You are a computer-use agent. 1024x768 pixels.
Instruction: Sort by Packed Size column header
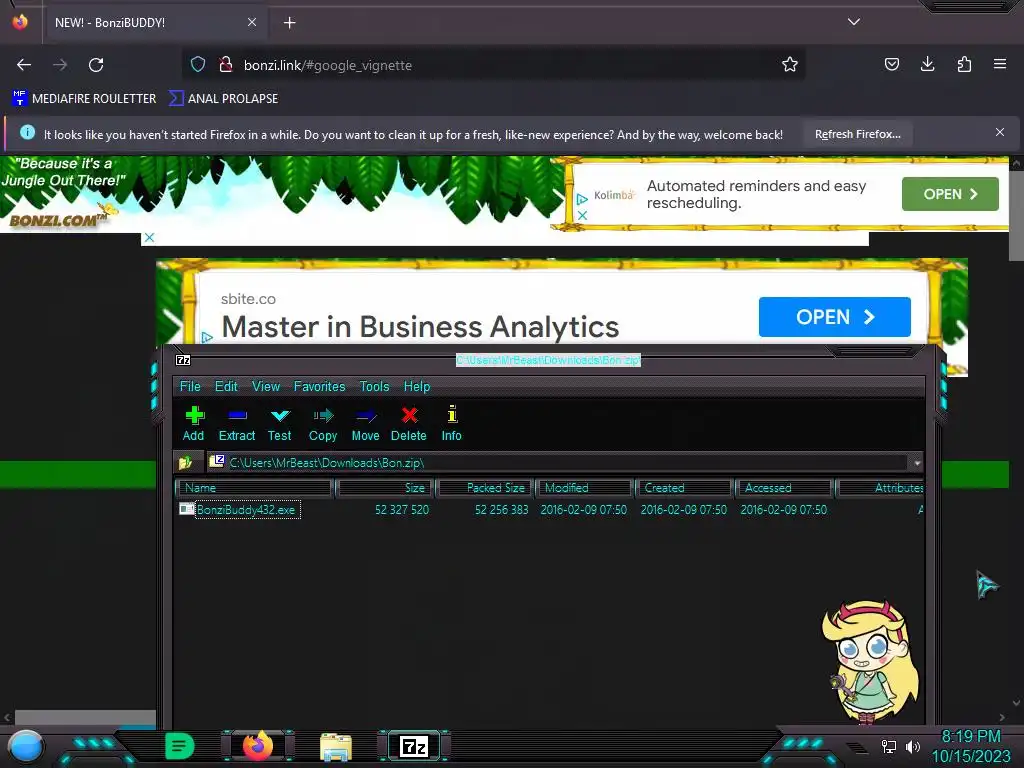click(486, 488)
